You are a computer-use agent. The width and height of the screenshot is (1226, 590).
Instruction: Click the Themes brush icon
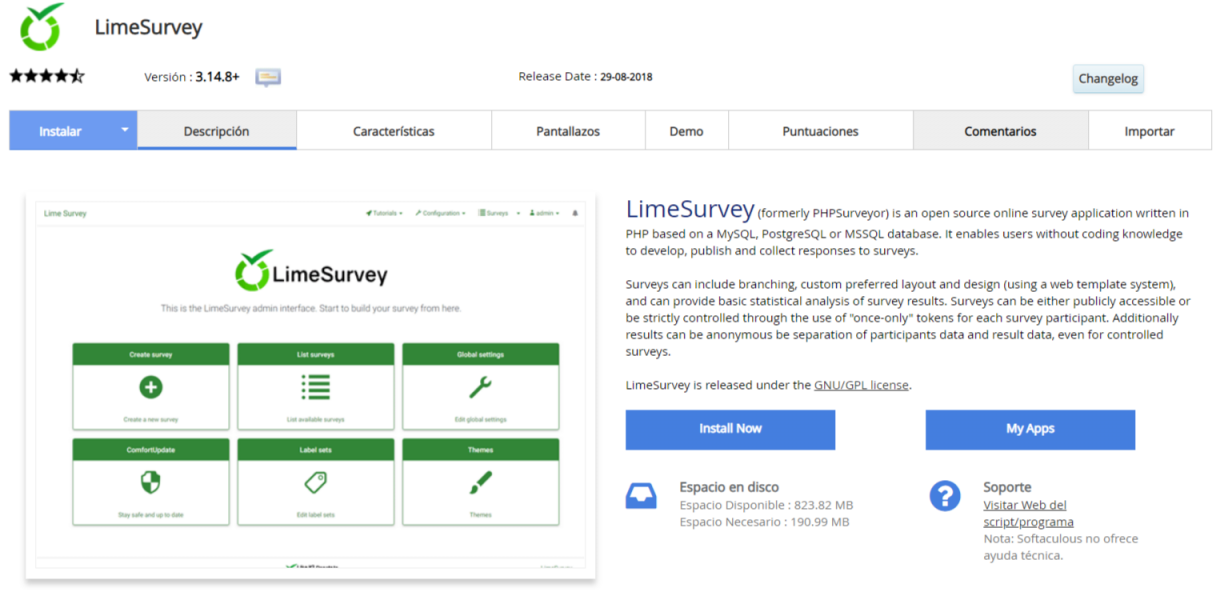coord(480,483)
